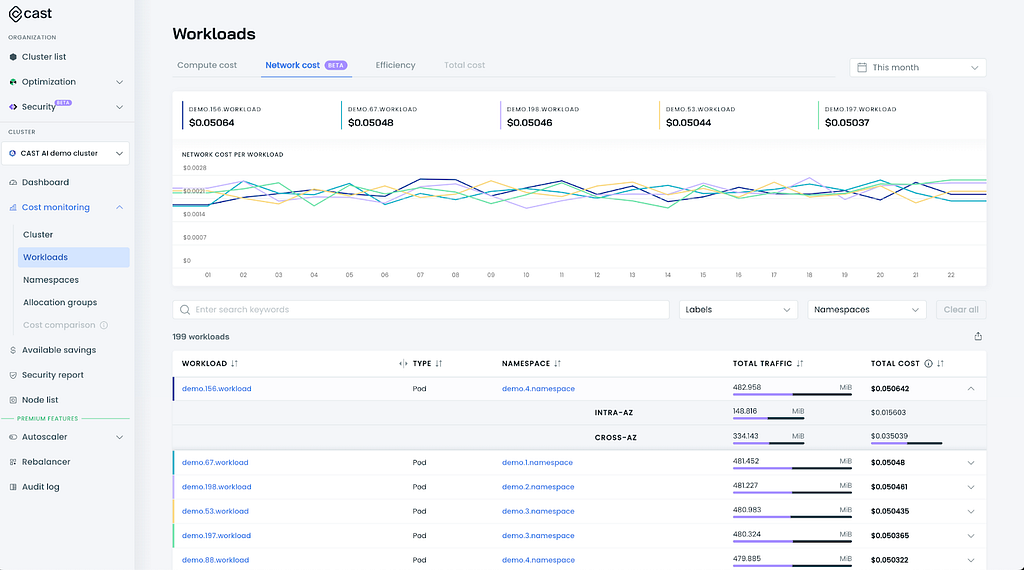Switch to the Efficiency tab
This screenshot has height=570, width=1024.
pos(395,65)
